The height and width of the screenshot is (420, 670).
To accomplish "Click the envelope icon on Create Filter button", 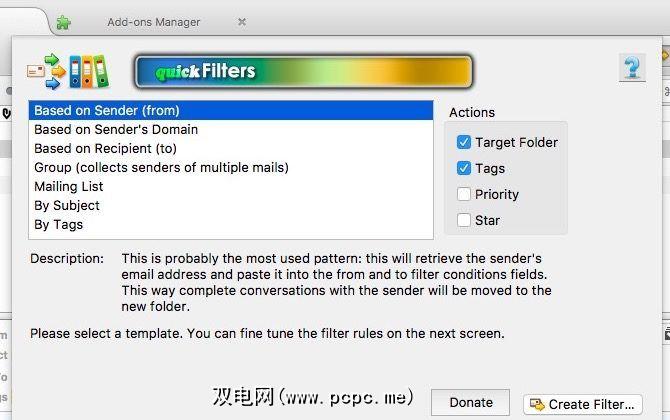I will [x=536, y=404].
